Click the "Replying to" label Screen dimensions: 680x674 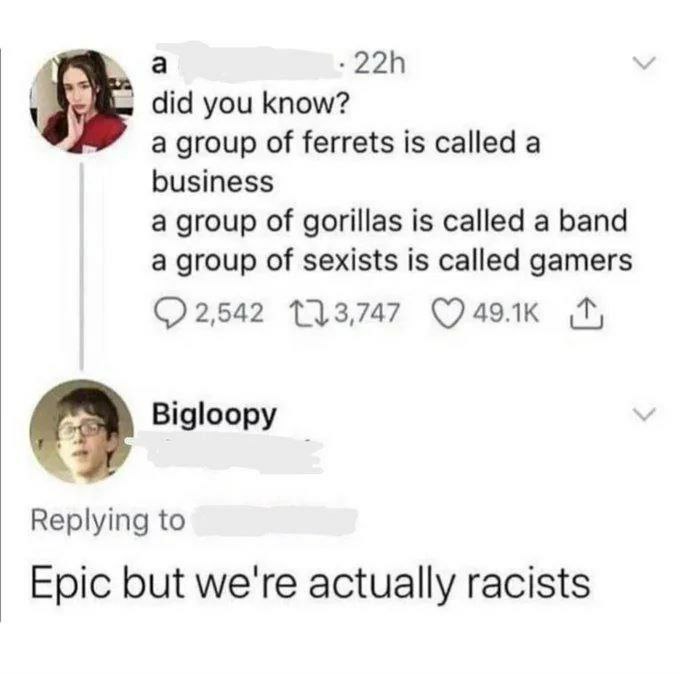point(108,520)
